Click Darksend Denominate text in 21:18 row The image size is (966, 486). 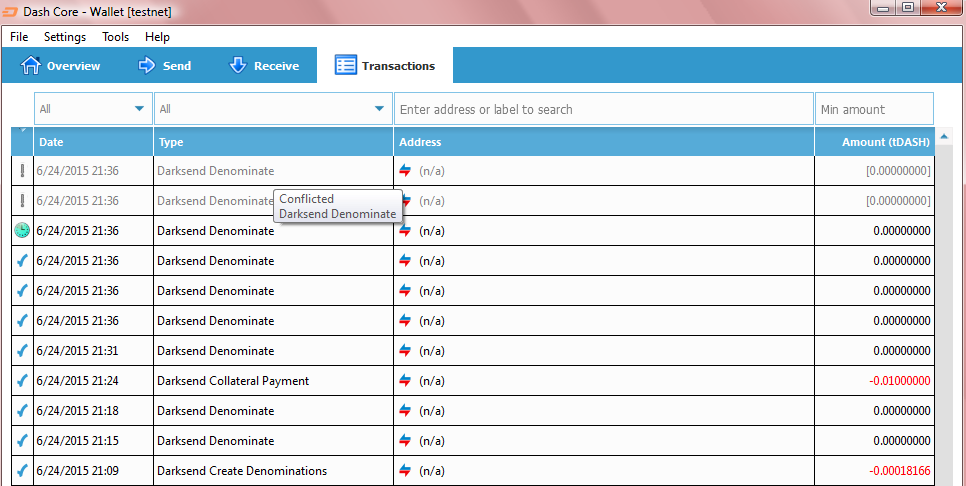point(216,411)
